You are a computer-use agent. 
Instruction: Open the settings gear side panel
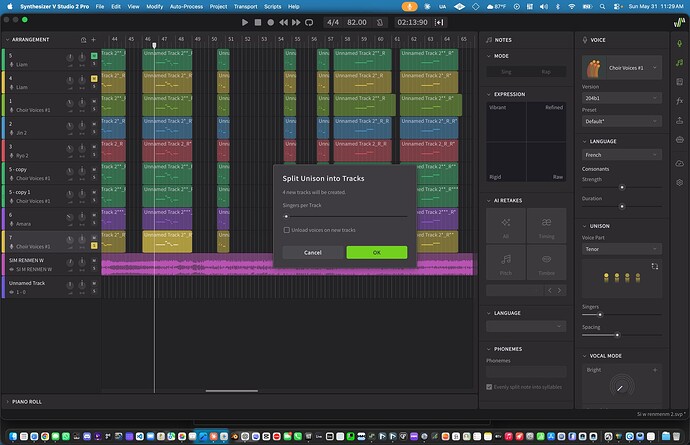click(679, 182)
